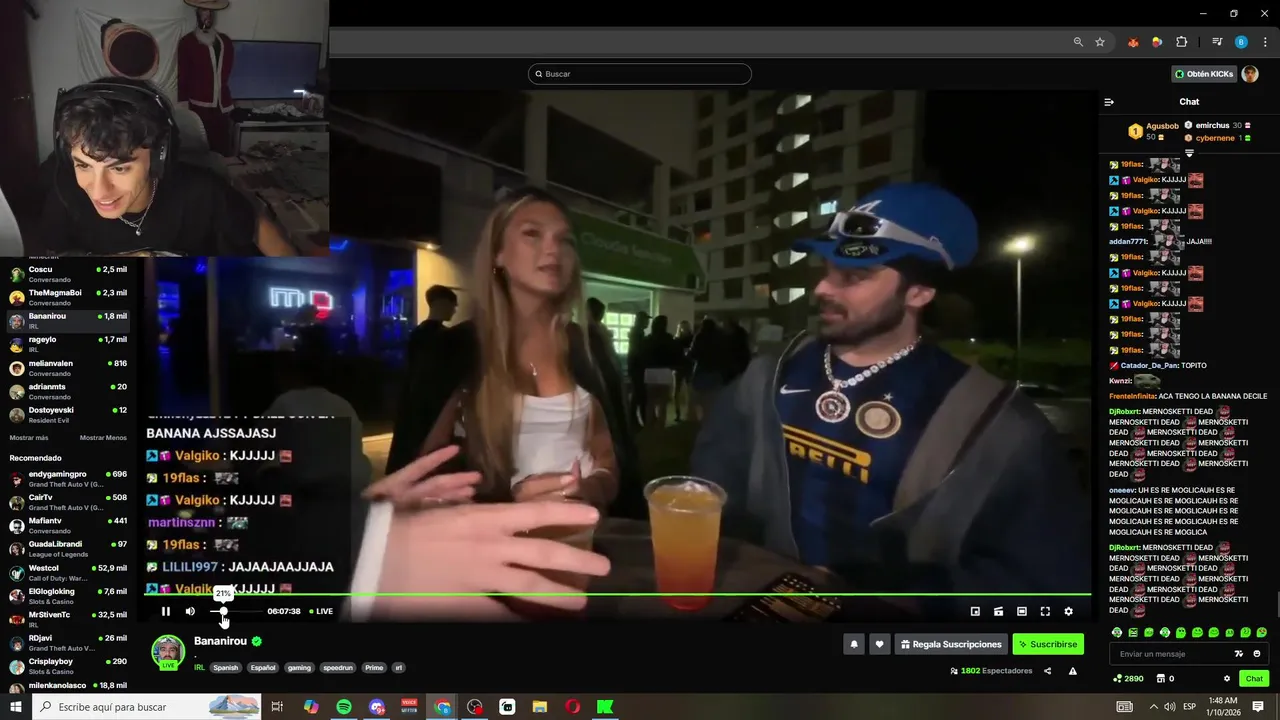Toggle theater mode in the player
Image resolution: width=1280 pixels, height=720 pixels.
1021,611
